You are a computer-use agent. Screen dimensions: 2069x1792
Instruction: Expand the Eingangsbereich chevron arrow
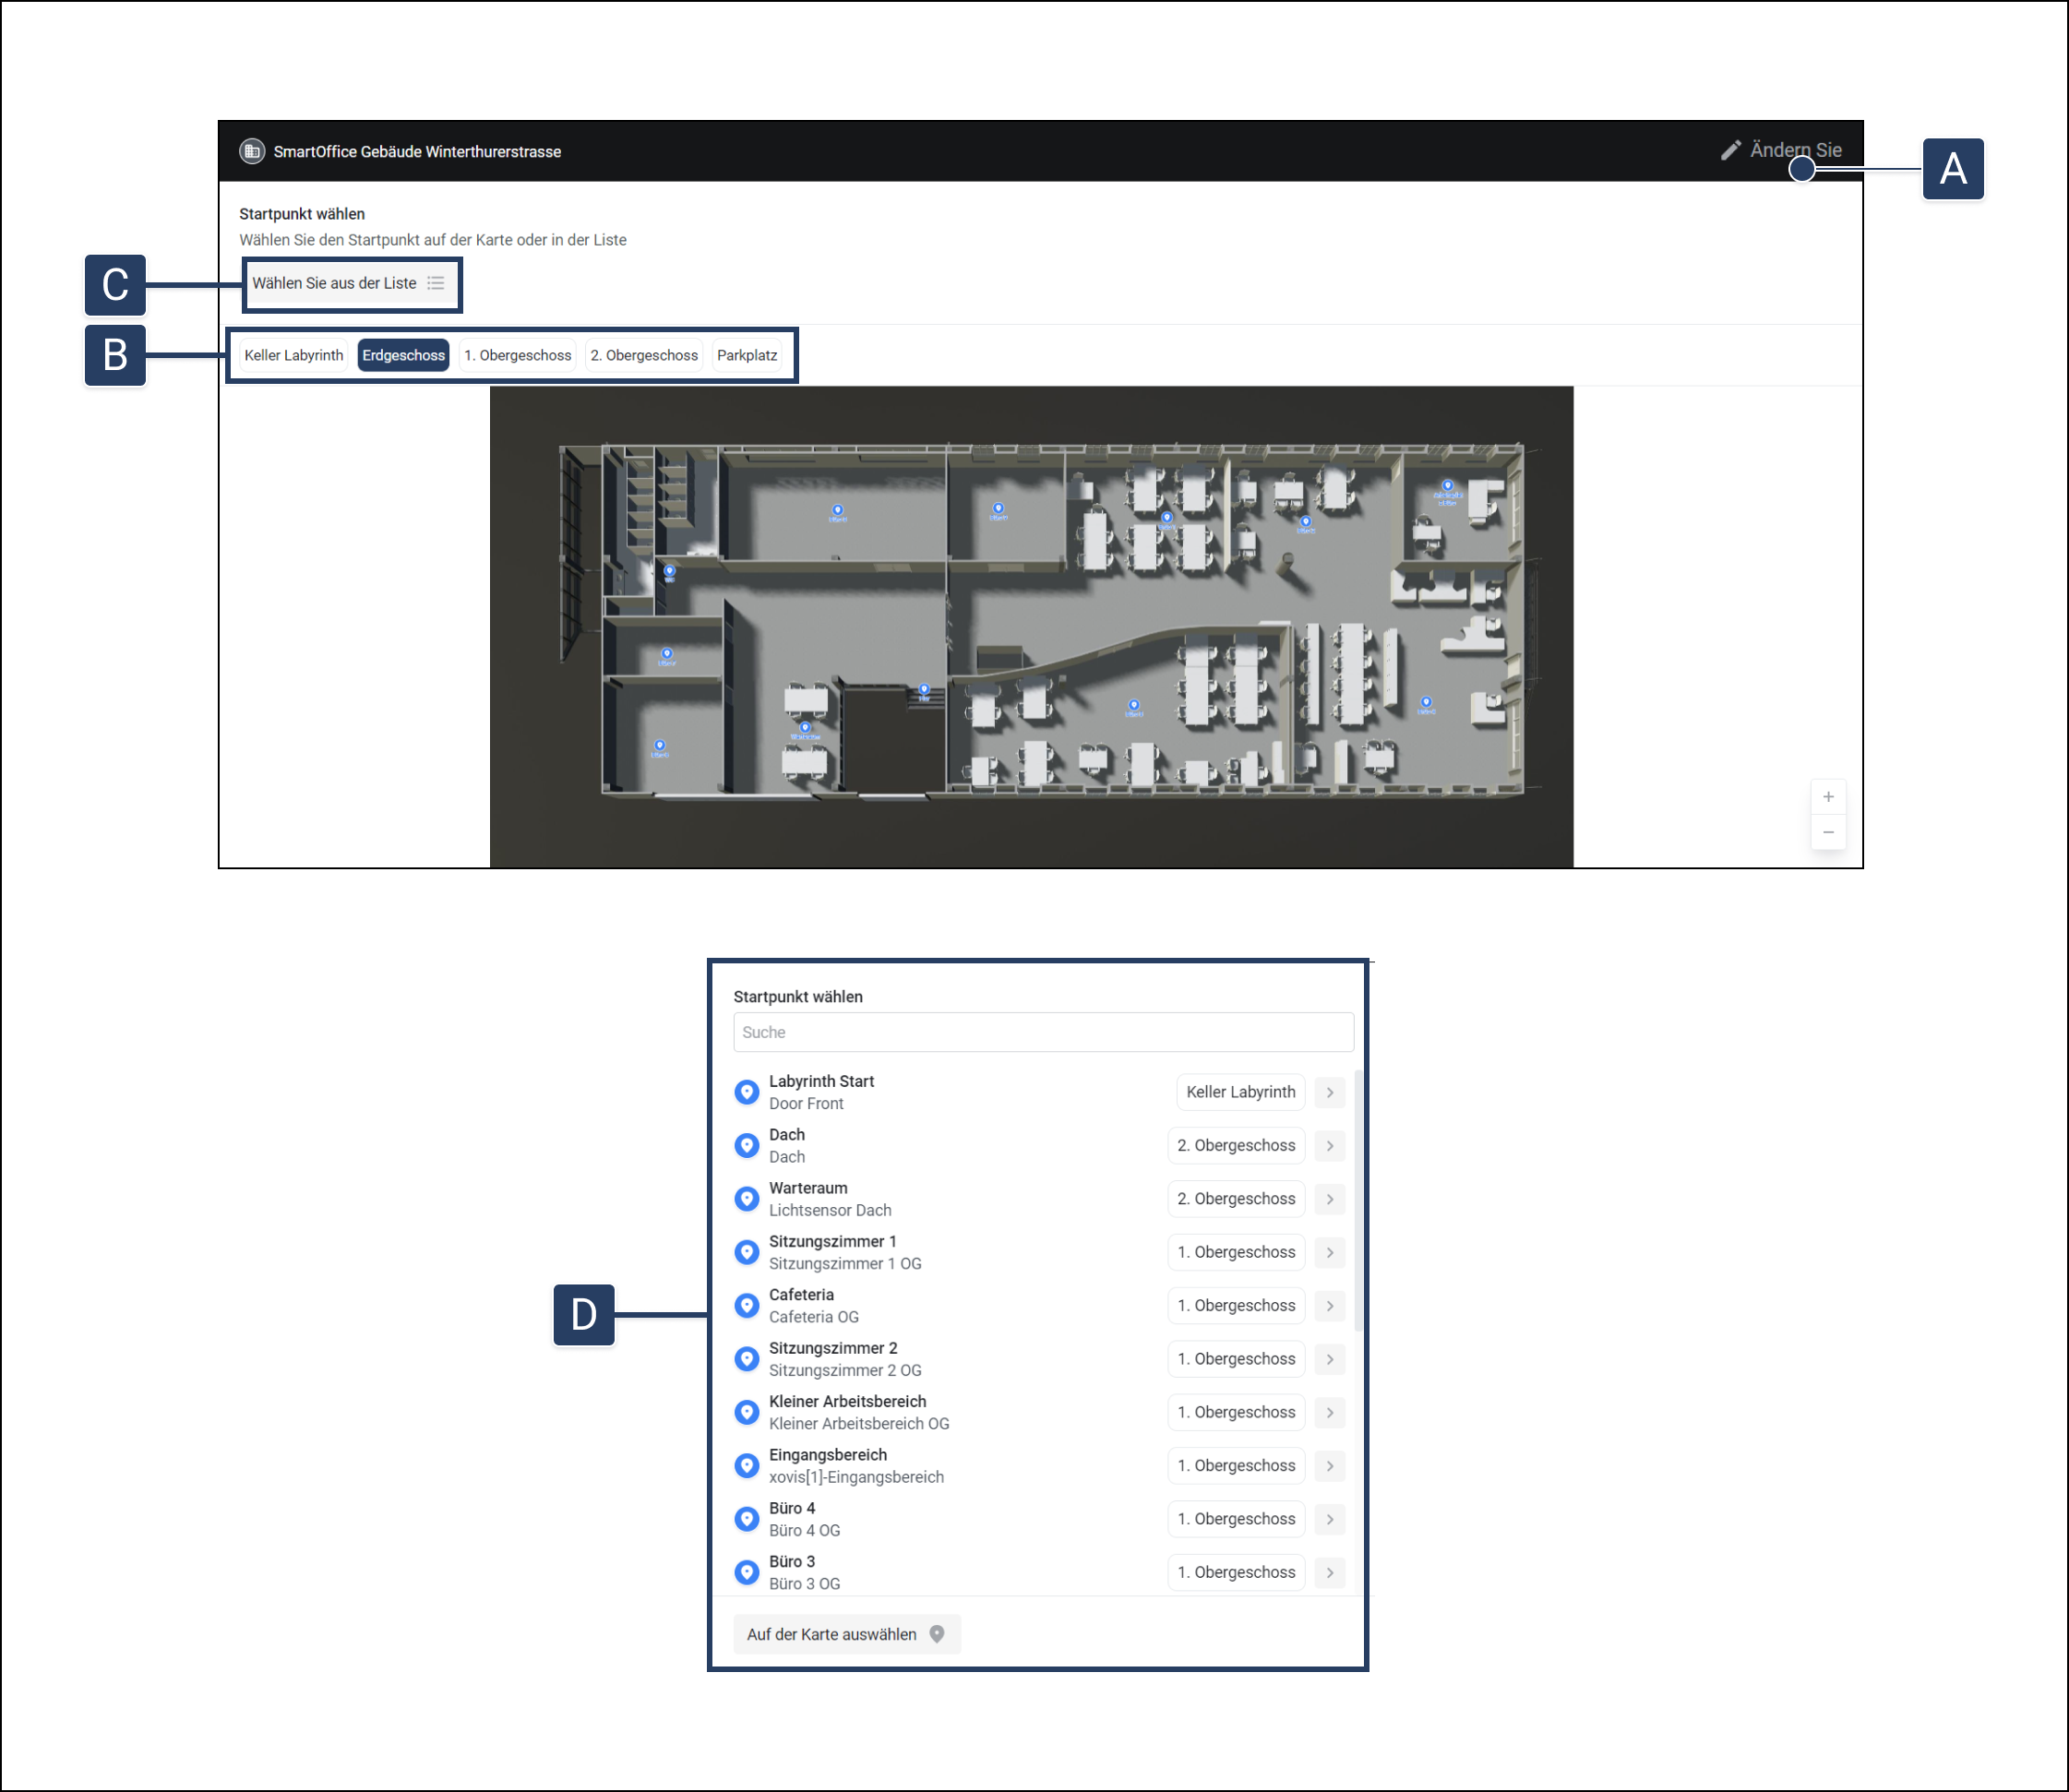[x=1329, y=1466]
